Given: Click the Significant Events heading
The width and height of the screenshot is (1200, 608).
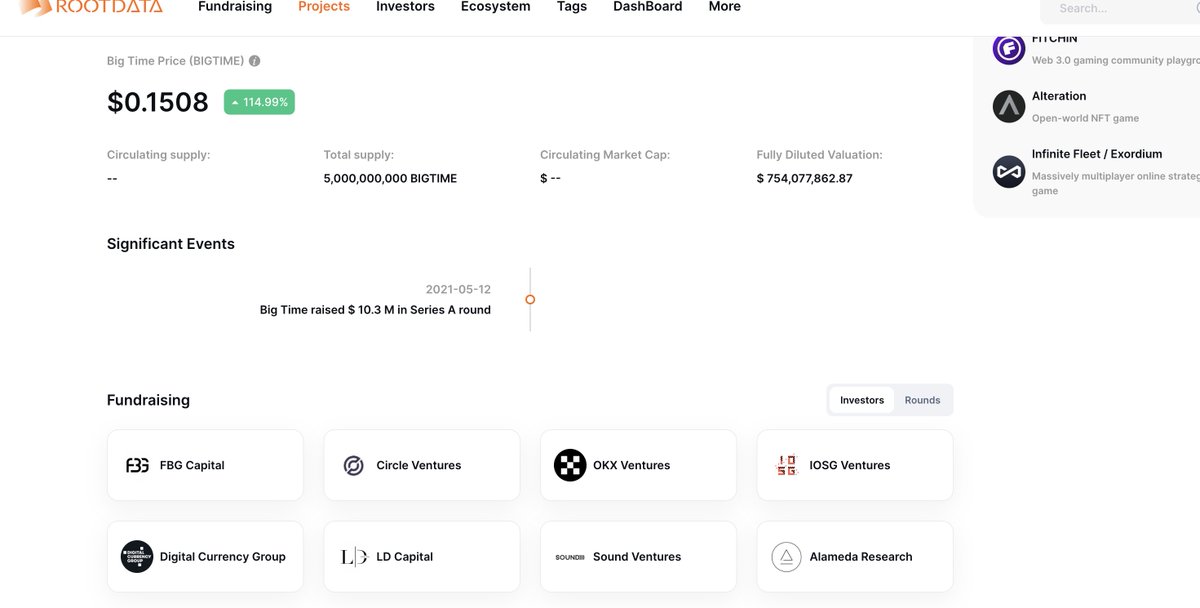Looking at the screenshot, I should click(x=171, y=244).
